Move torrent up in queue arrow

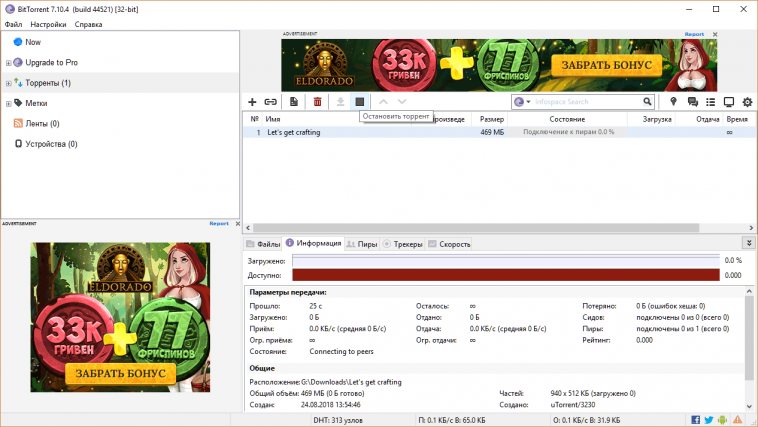(x=383, y=102)
